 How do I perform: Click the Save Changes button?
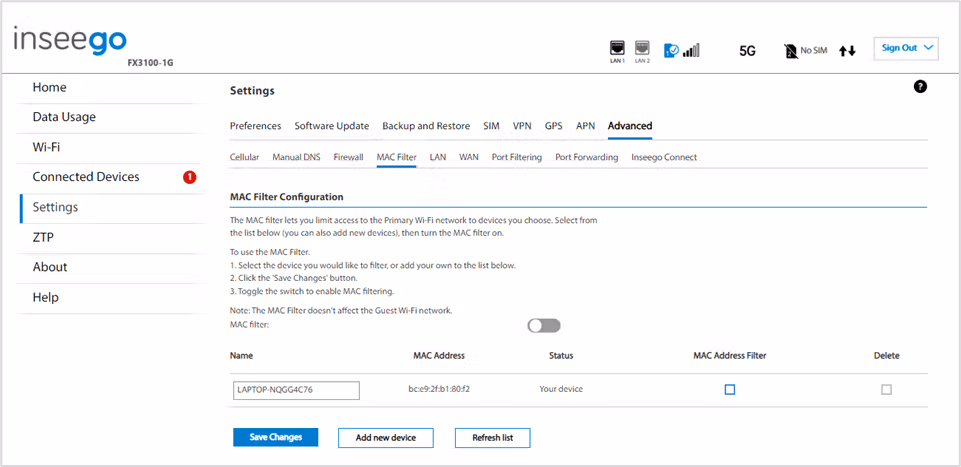pos(276,438)
